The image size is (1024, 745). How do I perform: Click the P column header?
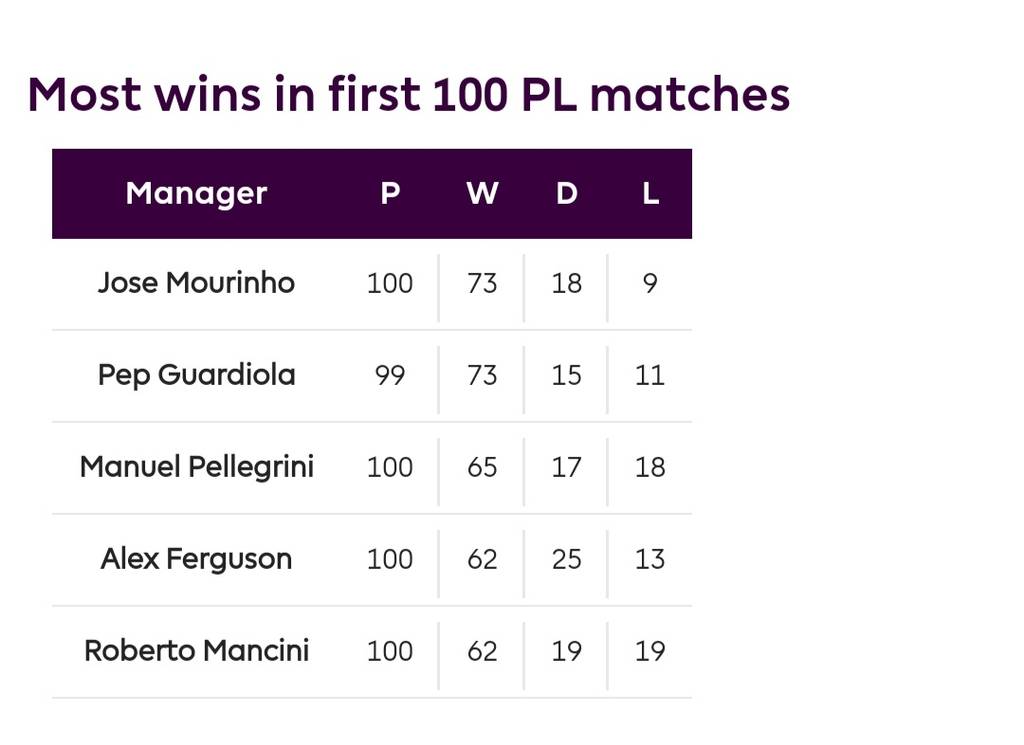point(390,193)
